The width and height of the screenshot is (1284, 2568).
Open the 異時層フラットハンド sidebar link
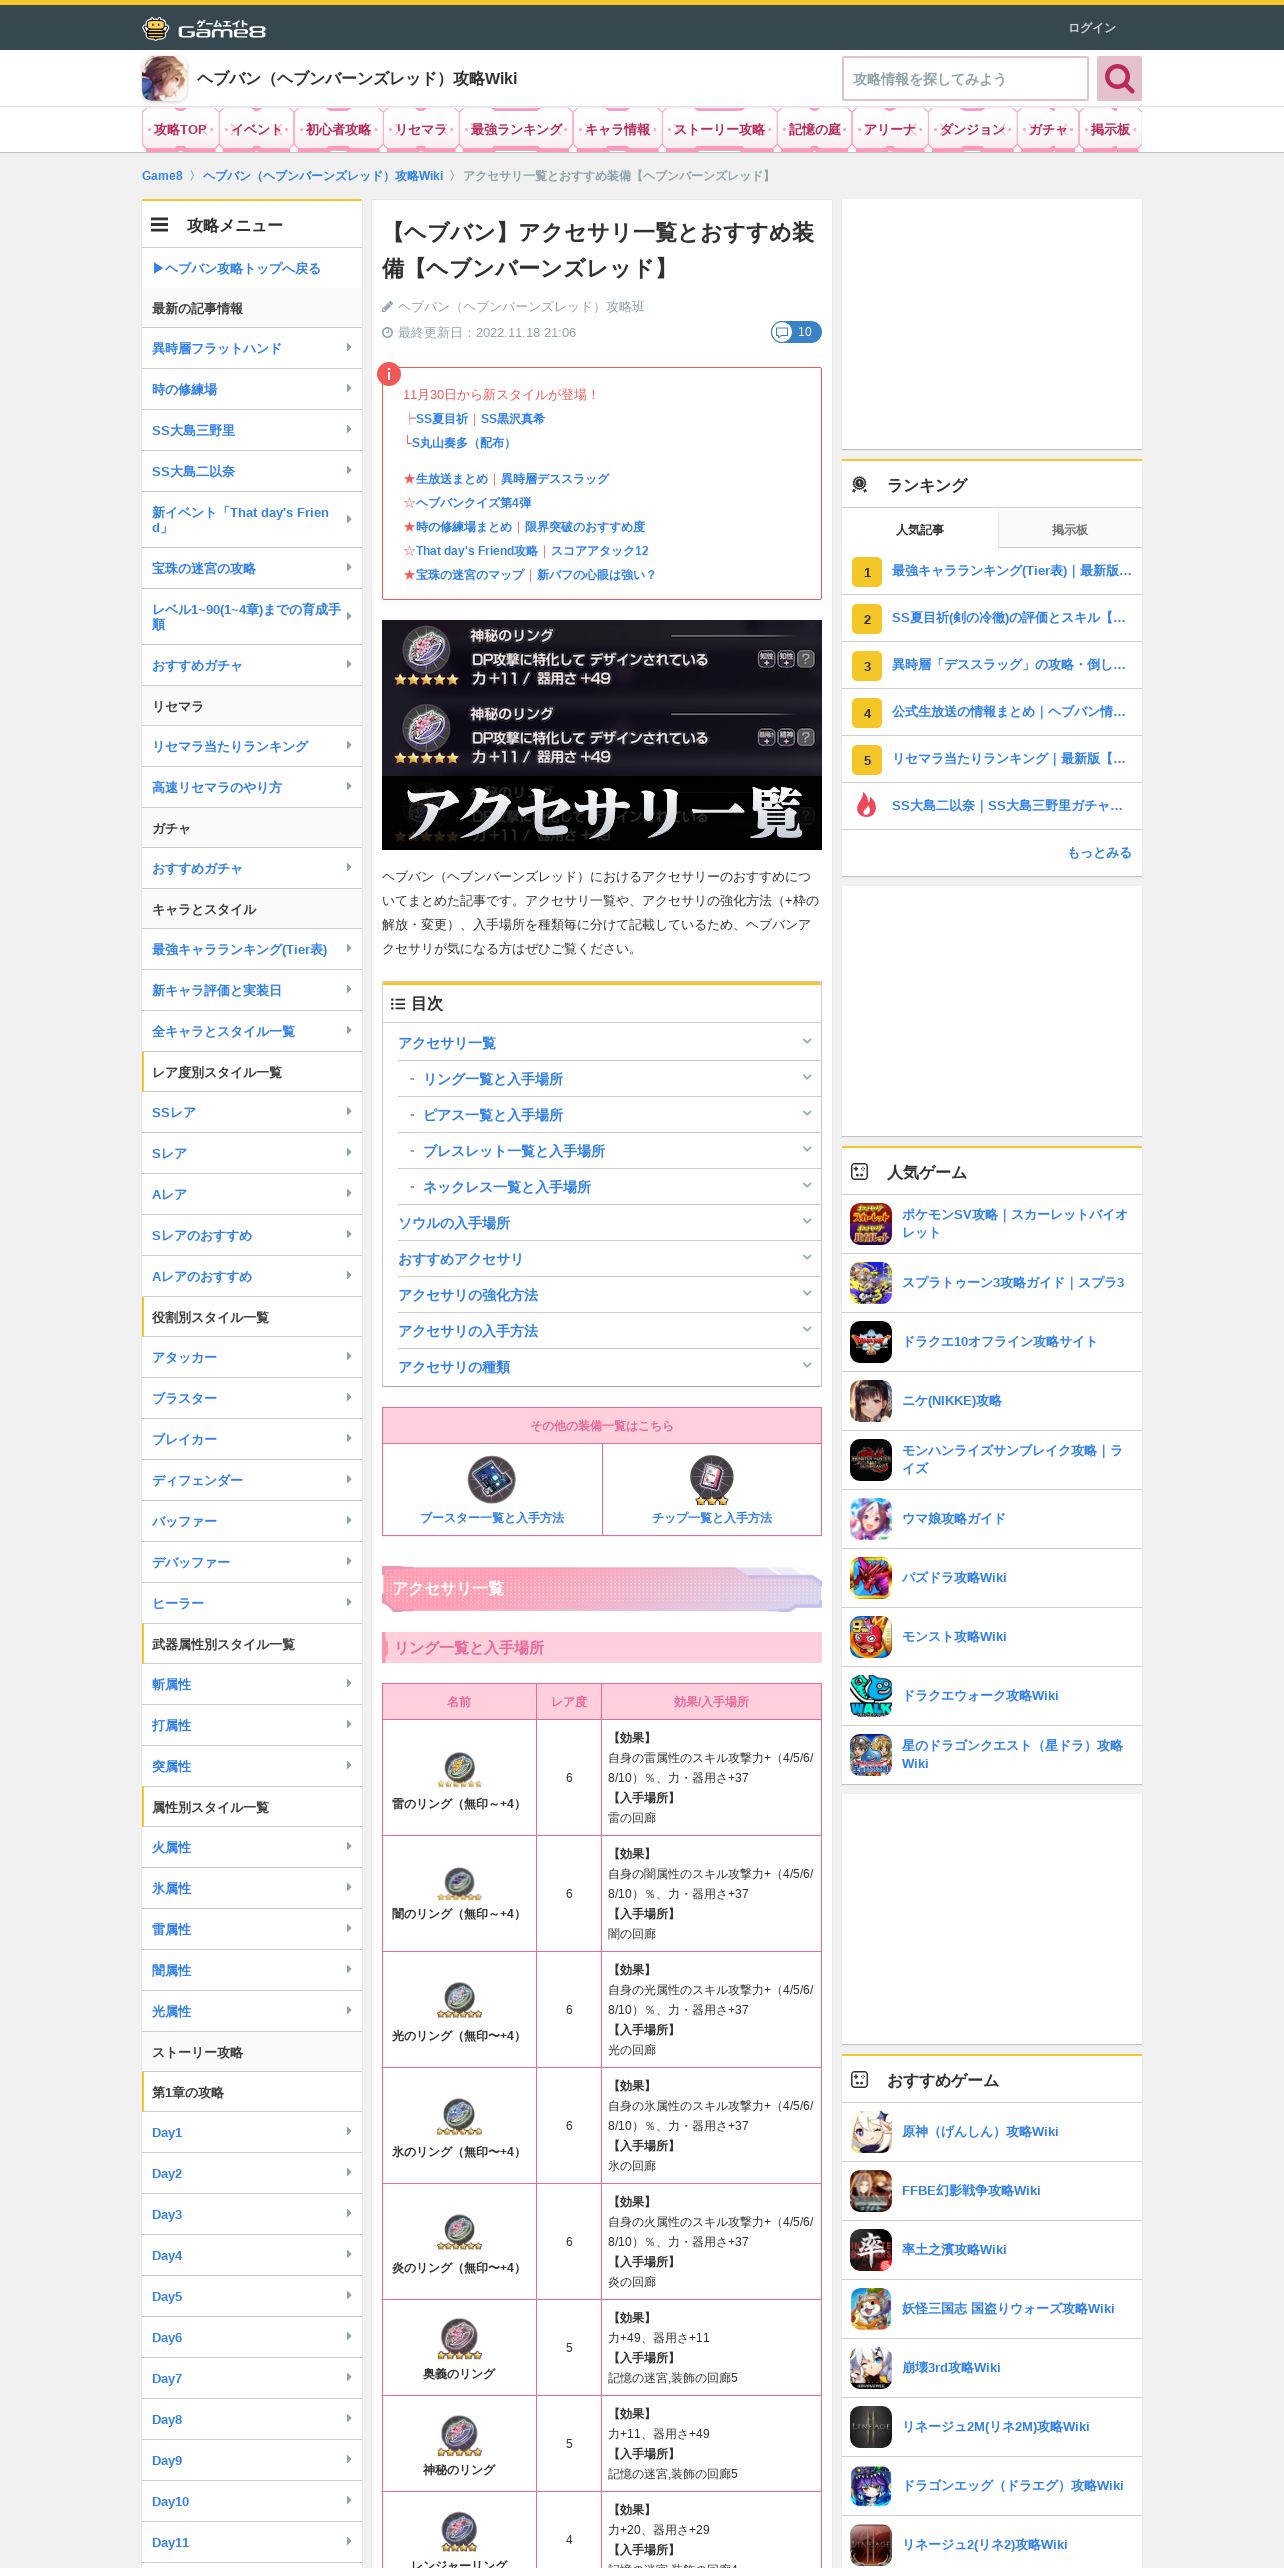(252, 348)
